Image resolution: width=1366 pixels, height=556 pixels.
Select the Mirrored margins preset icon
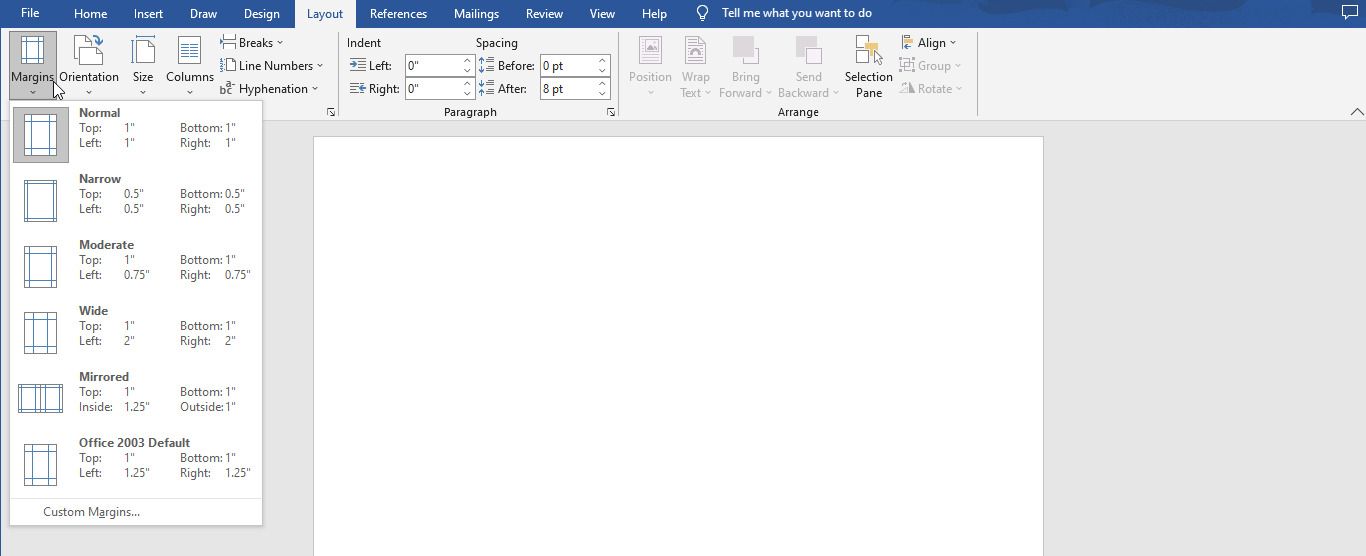[x=41, y=398]
